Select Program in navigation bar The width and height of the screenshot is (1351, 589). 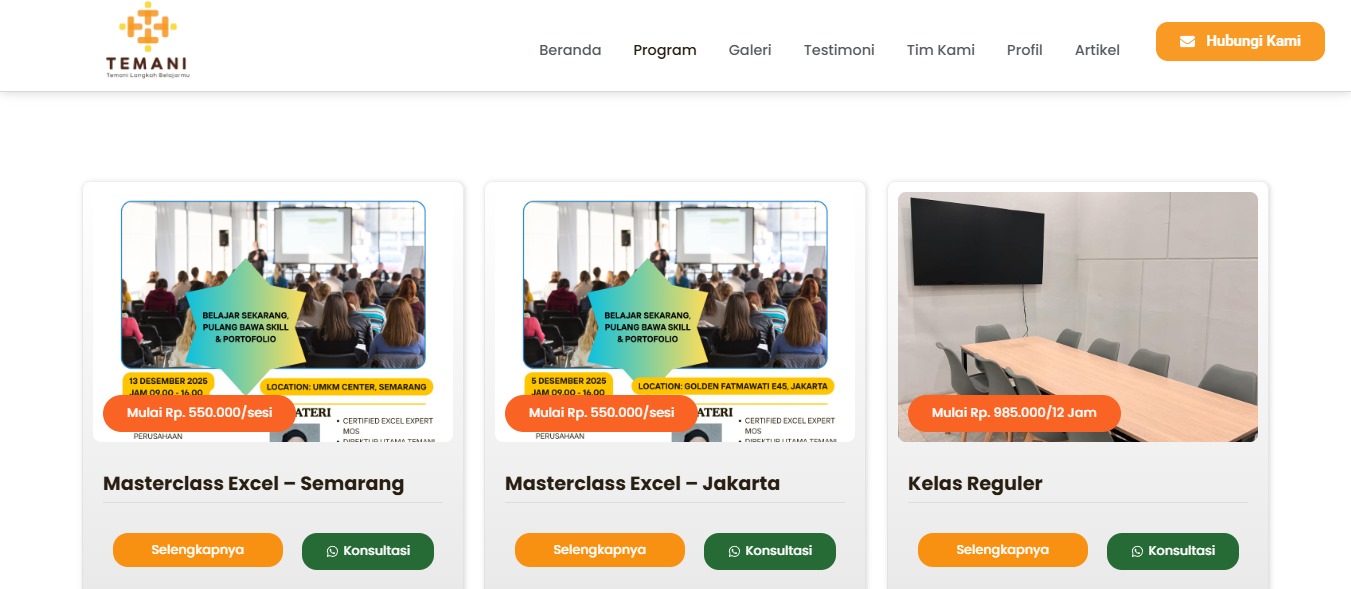pos(665,50)
